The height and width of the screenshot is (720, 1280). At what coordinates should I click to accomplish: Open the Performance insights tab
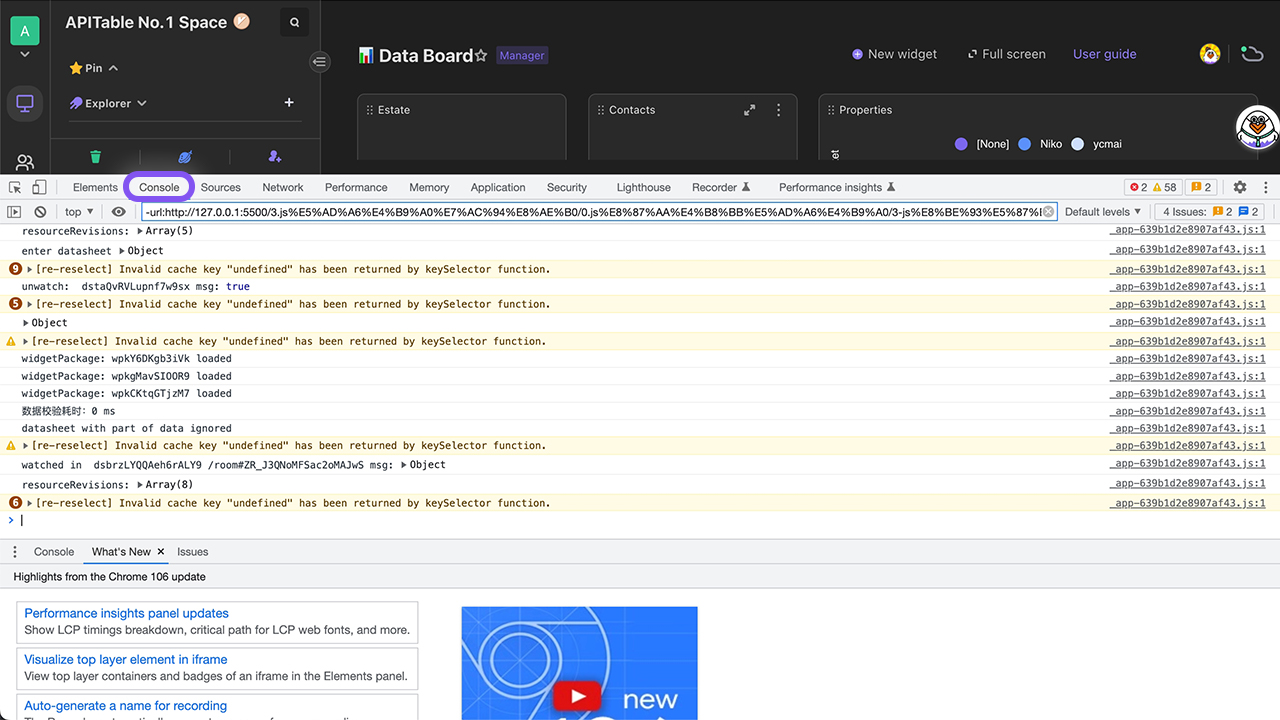coord(837,187)
